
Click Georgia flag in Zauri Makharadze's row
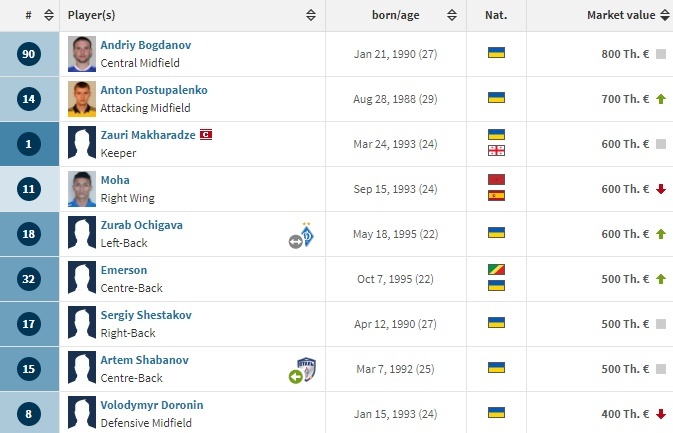tap(495, 151)
